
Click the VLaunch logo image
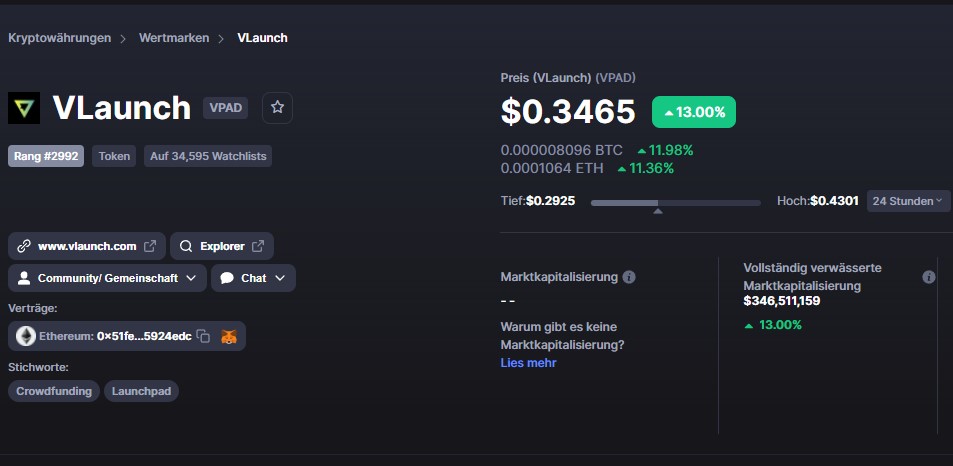(24, 108)
